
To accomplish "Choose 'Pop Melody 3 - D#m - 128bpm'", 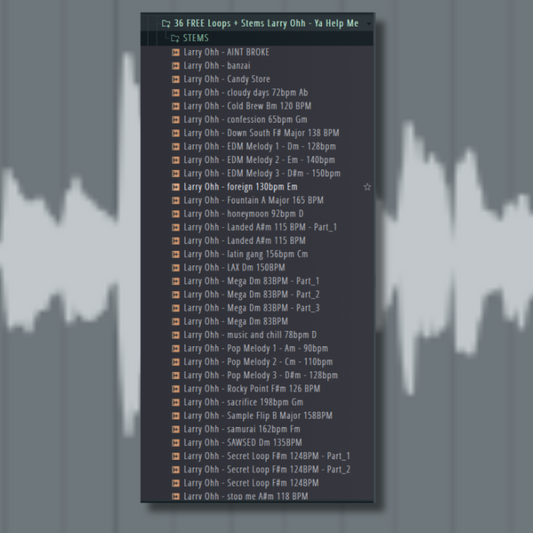I will coord(261,376).
